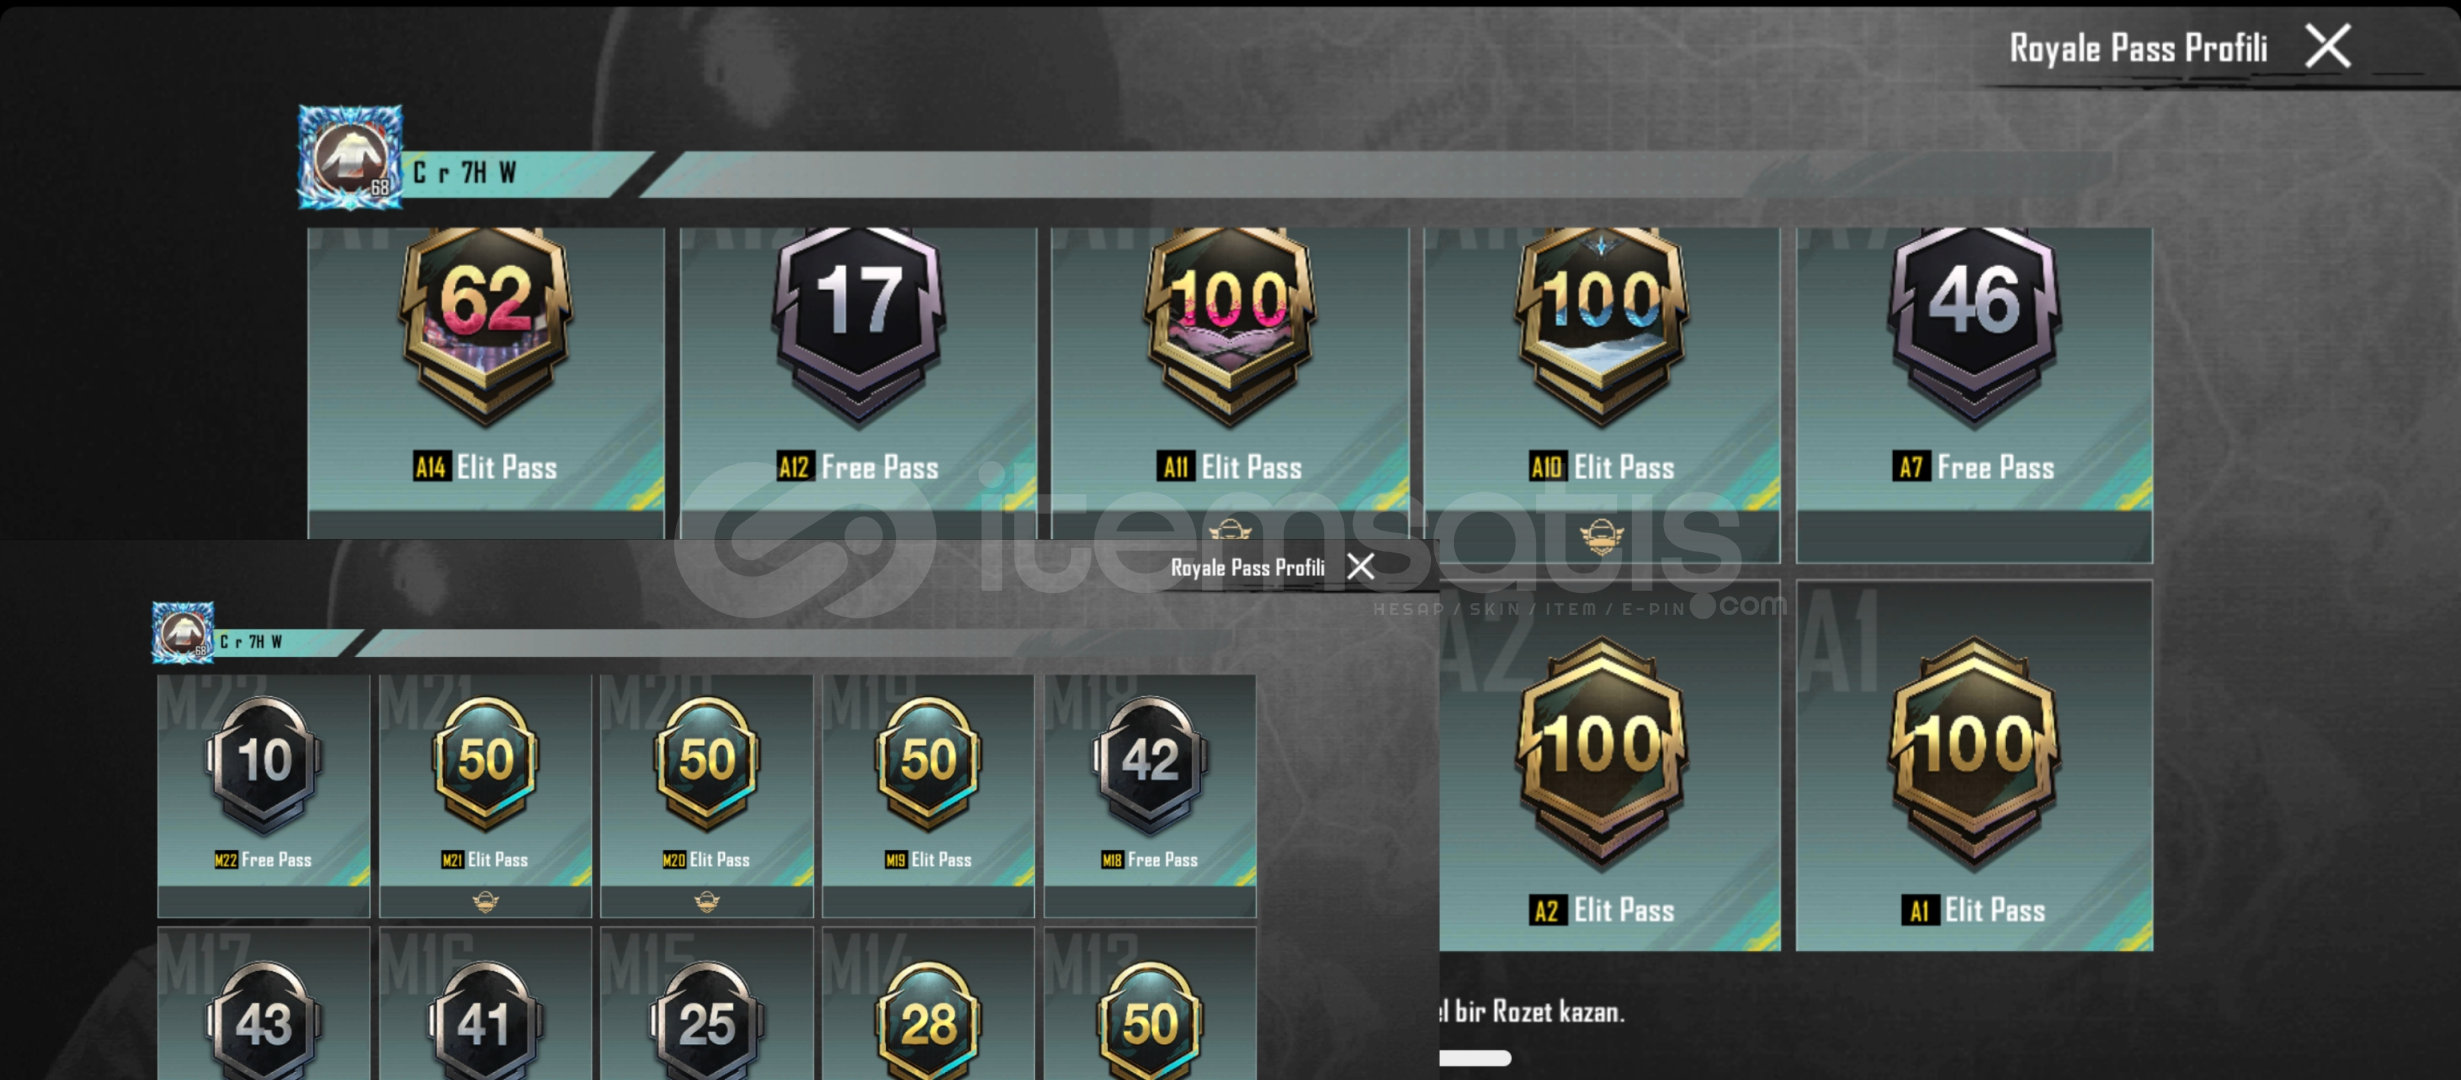Image resolution: width=2461 pixels, height=1080 pixels.
Task: Open the M15 badge showing 25
Action: pyautogui.click(x=707, y=1004)
